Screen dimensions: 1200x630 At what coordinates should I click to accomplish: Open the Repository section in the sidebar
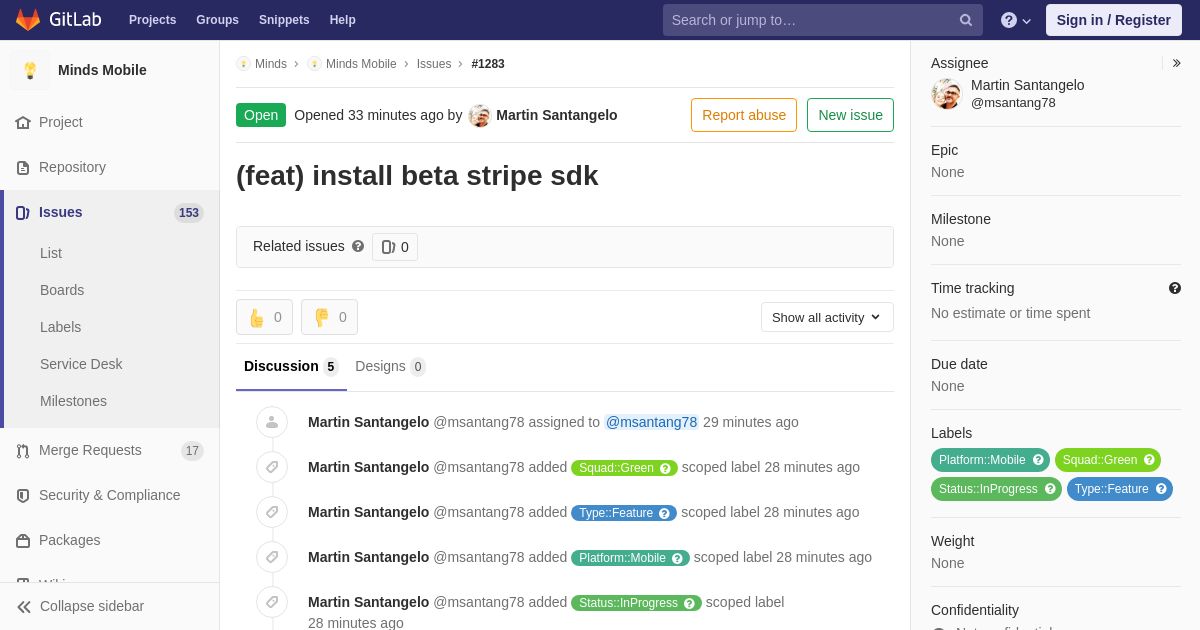[x=72, y=167]
